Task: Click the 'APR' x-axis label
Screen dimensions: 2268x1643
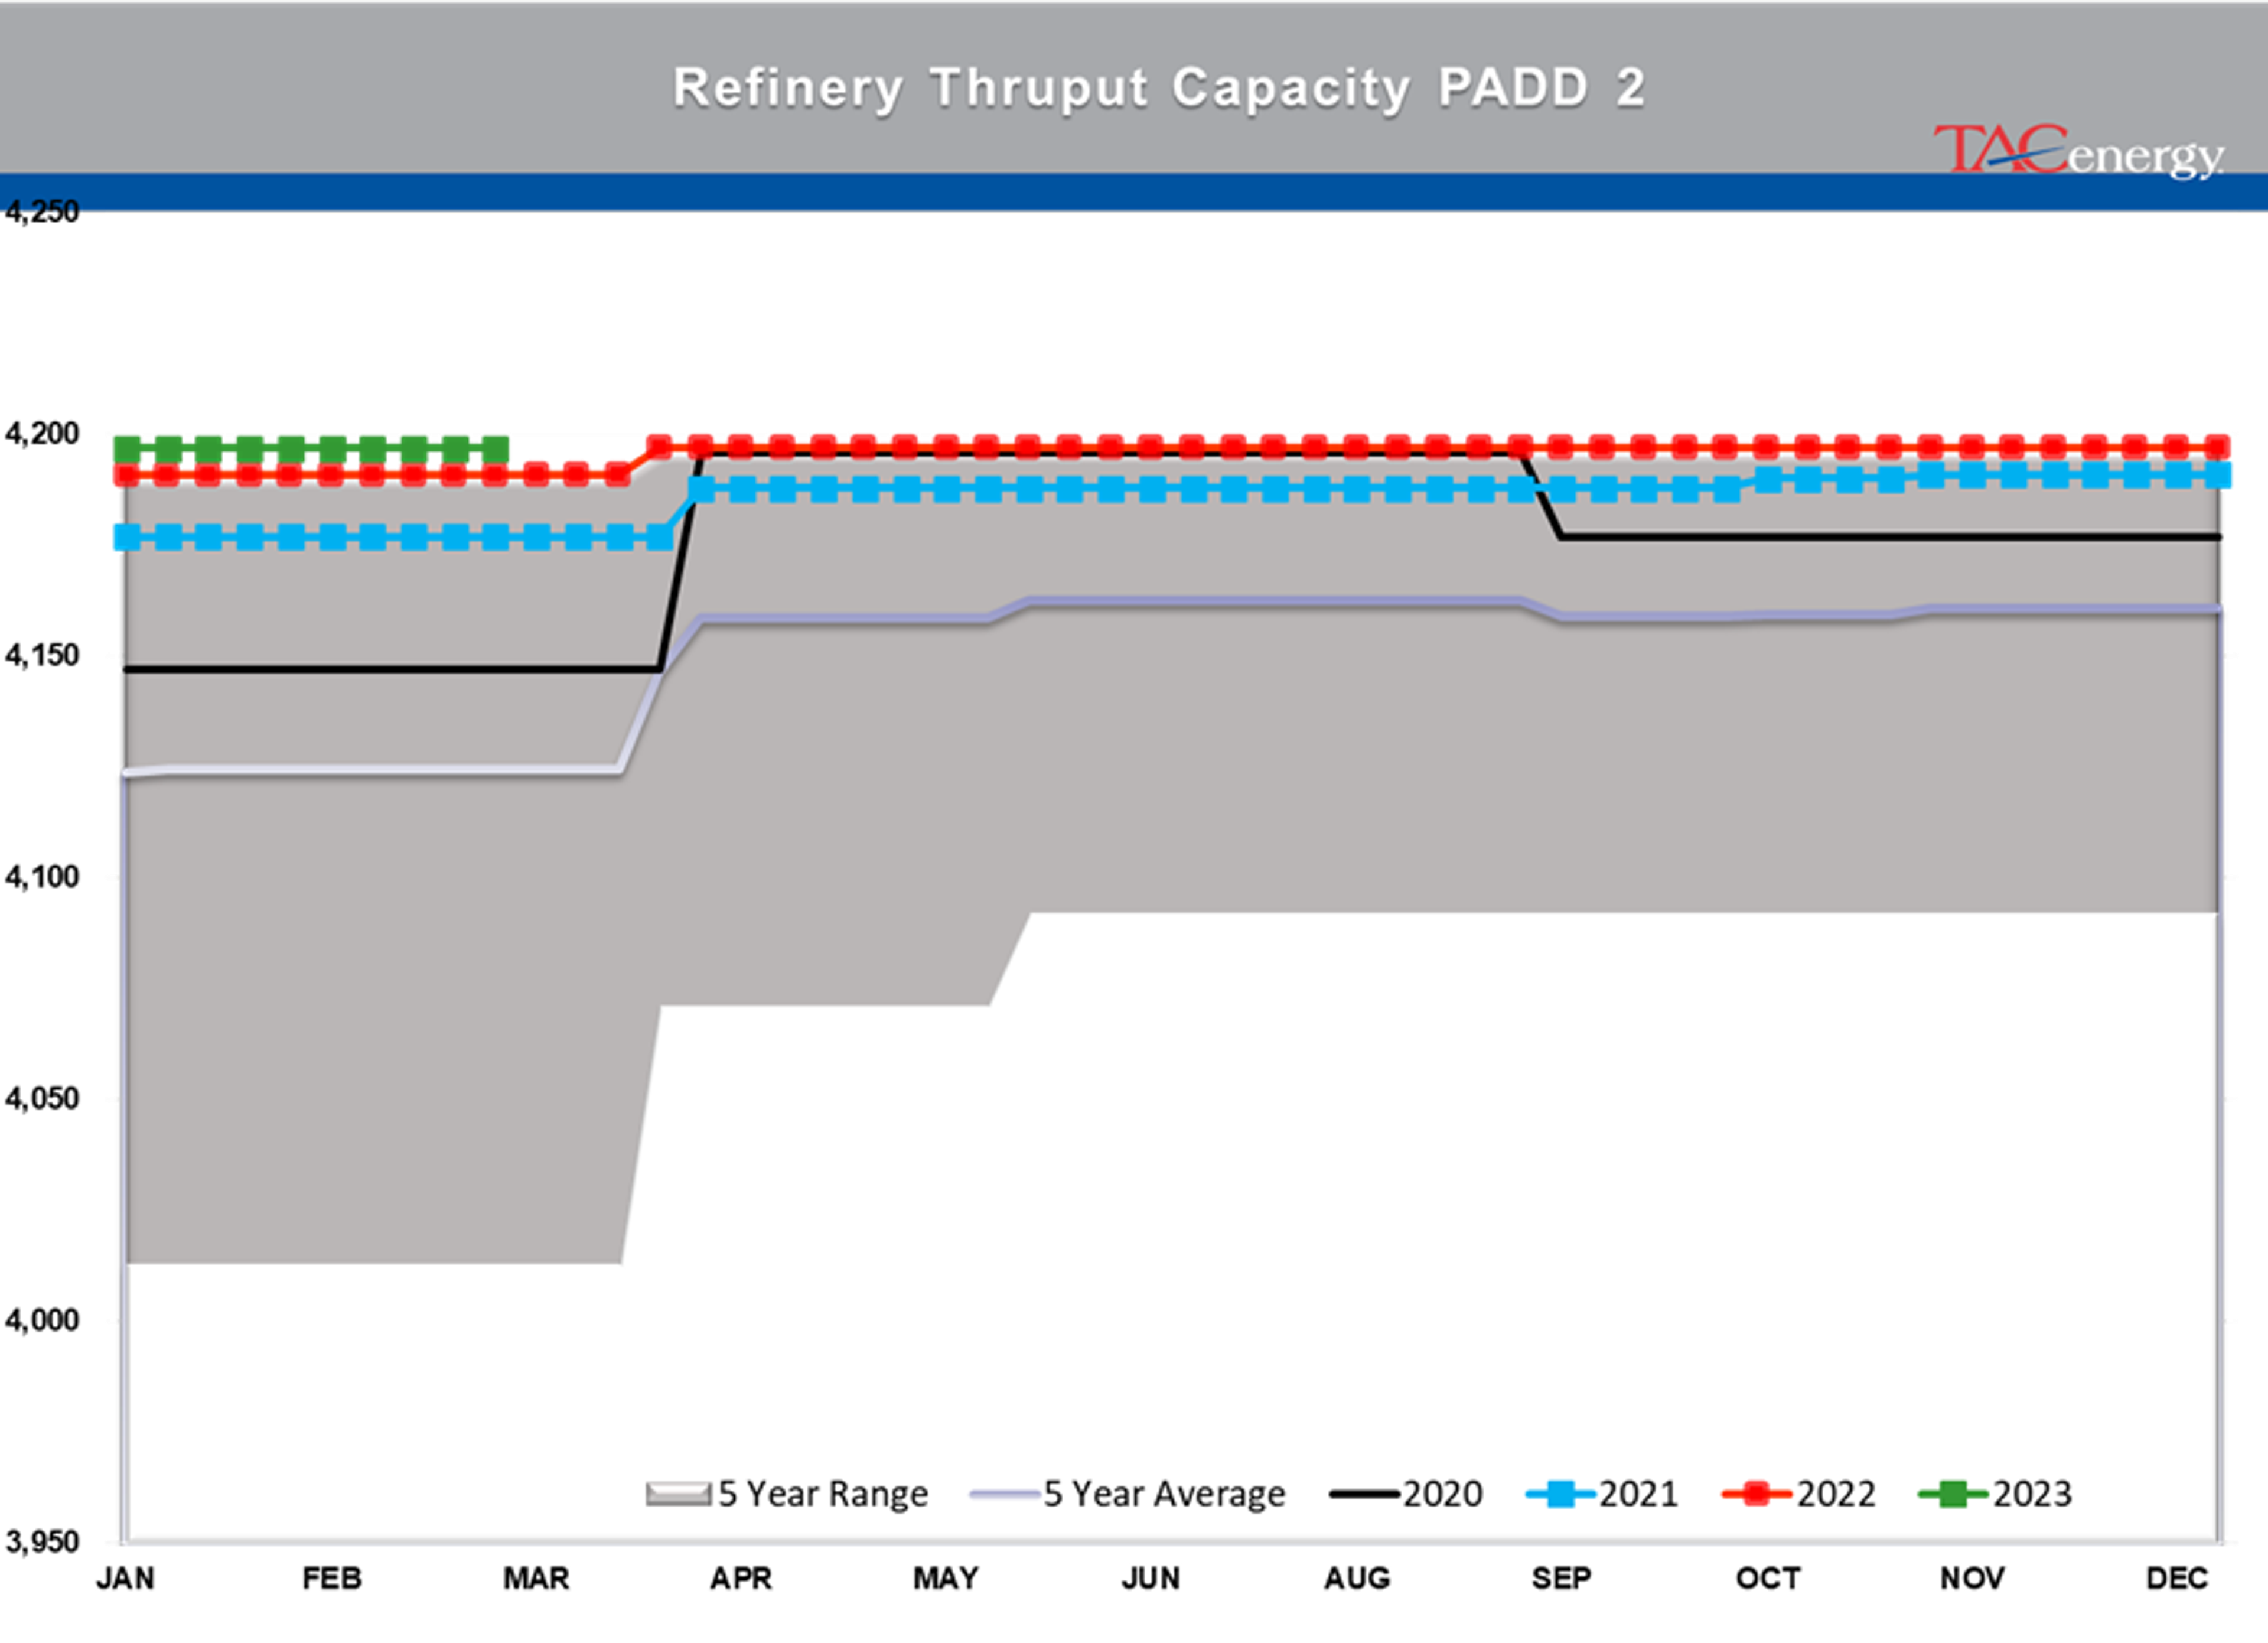Action: [x=741, y=1579]
